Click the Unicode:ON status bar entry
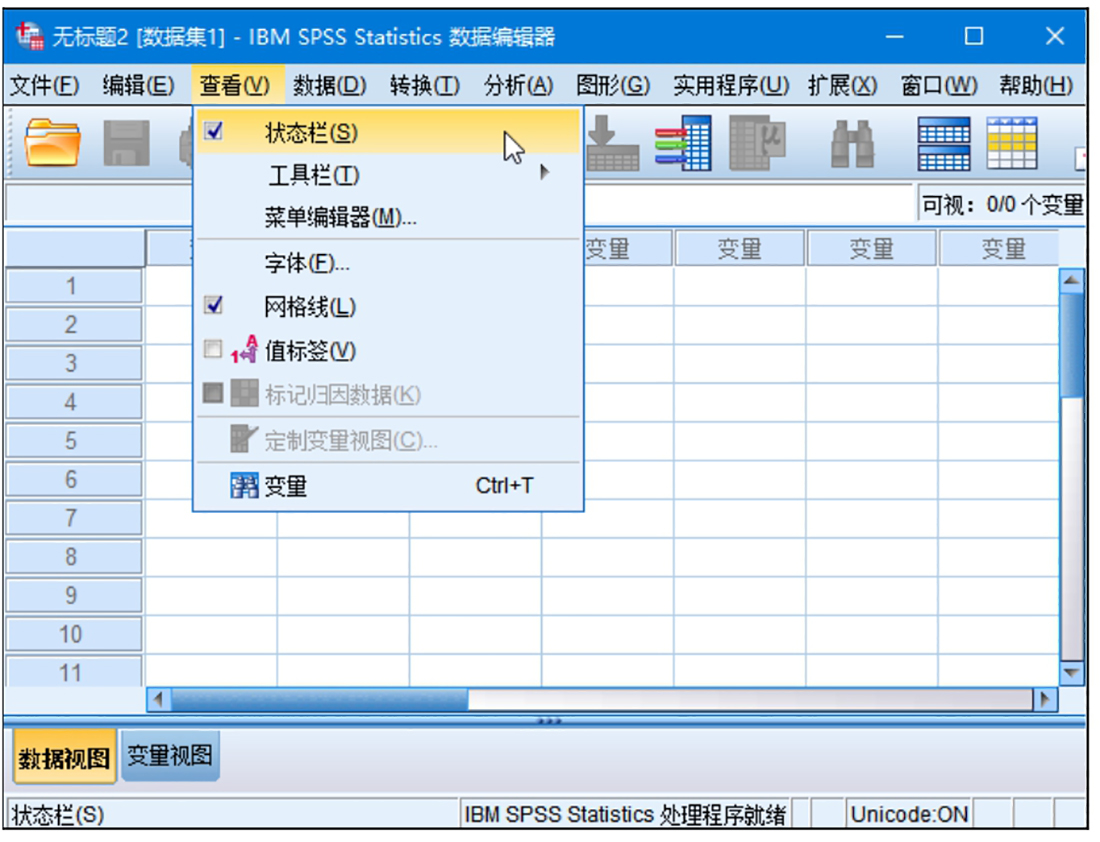 pos(908,814)
